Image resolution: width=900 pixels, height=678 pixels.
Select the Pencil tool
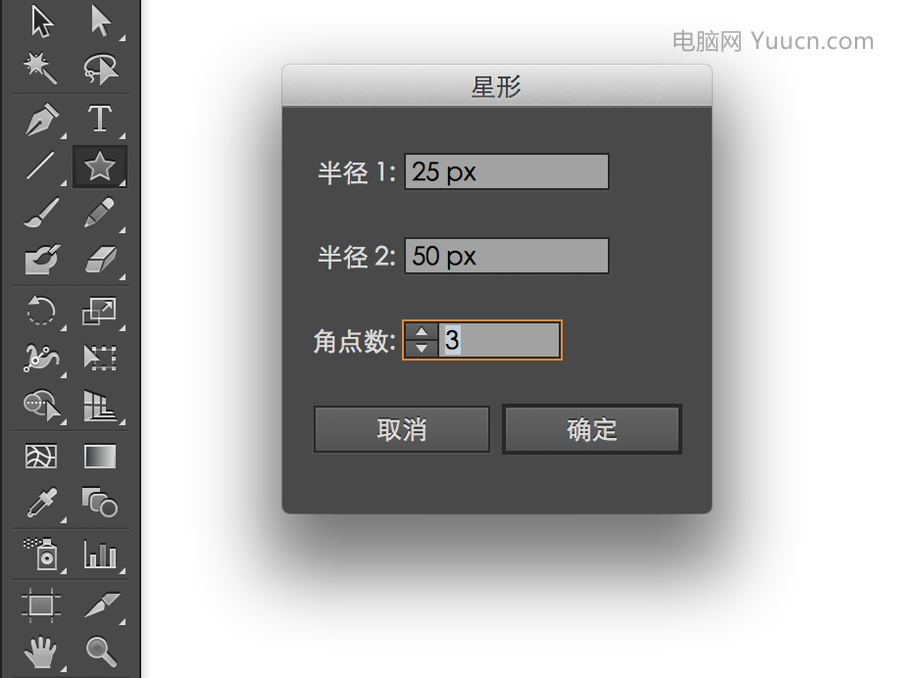tap(99, 212)
